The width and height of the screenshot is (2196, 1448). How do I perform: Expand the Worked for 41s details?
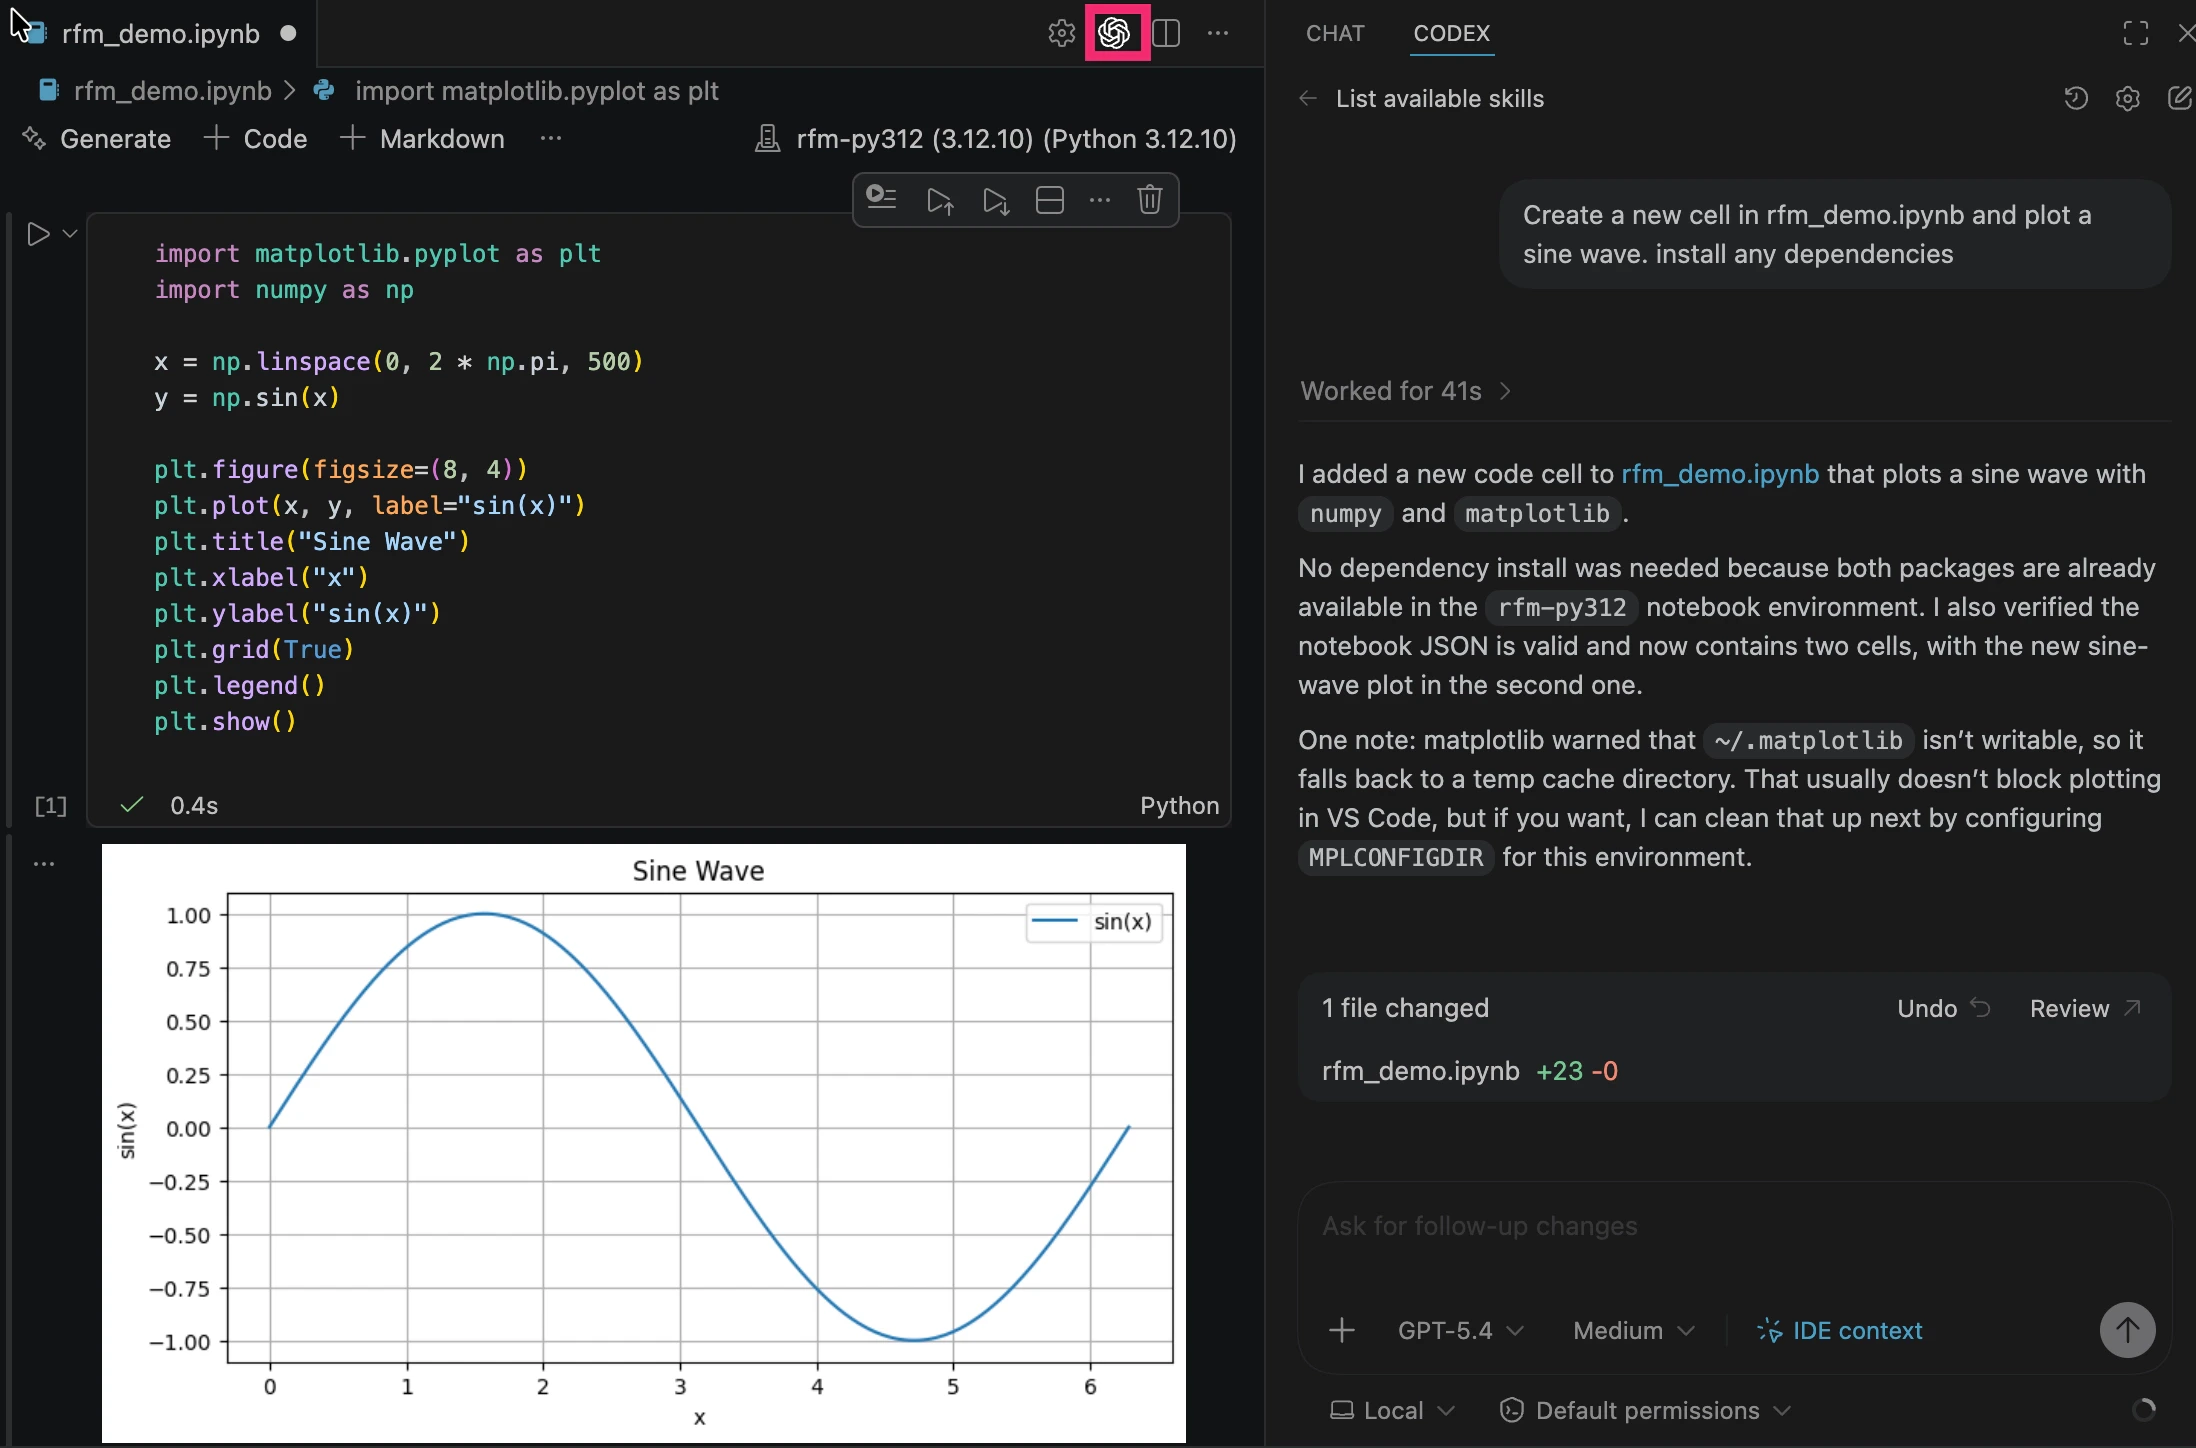pyautogui.click(x=1405, y=391)
